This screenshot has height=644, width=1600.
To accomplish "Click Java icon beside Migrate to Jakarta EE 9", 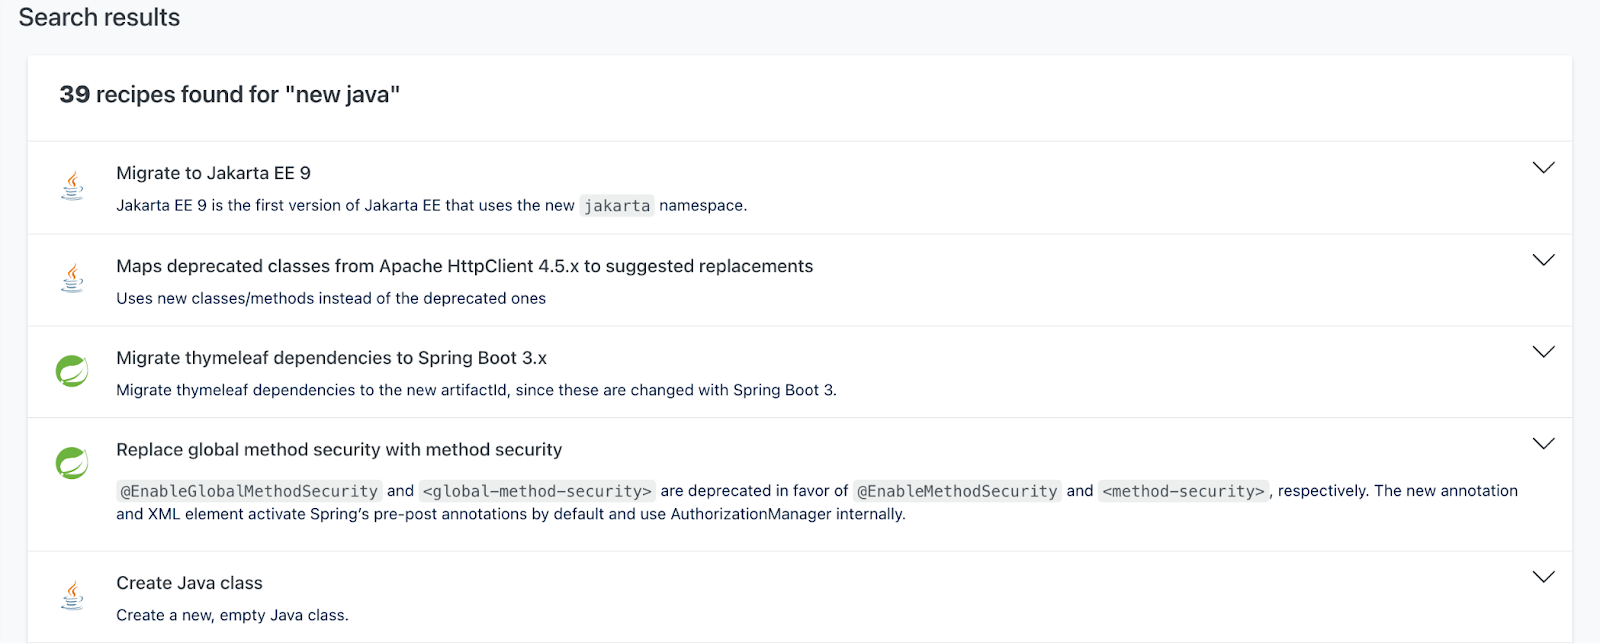I will (72, 187).
